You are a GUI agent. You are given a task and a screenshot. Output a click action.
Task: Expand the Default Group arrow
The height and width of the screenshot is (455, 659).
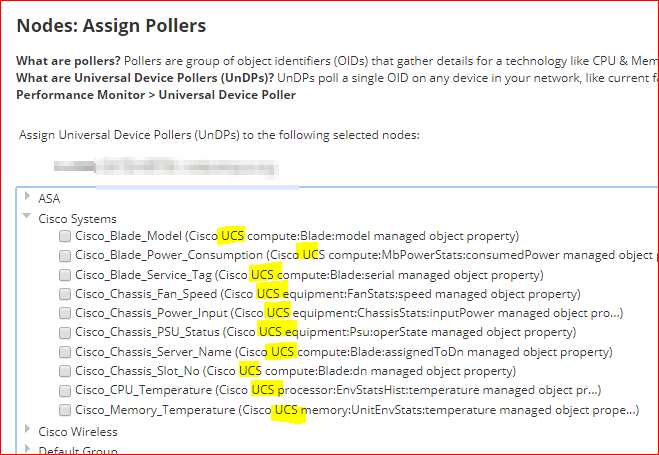(x=27, y=448)
